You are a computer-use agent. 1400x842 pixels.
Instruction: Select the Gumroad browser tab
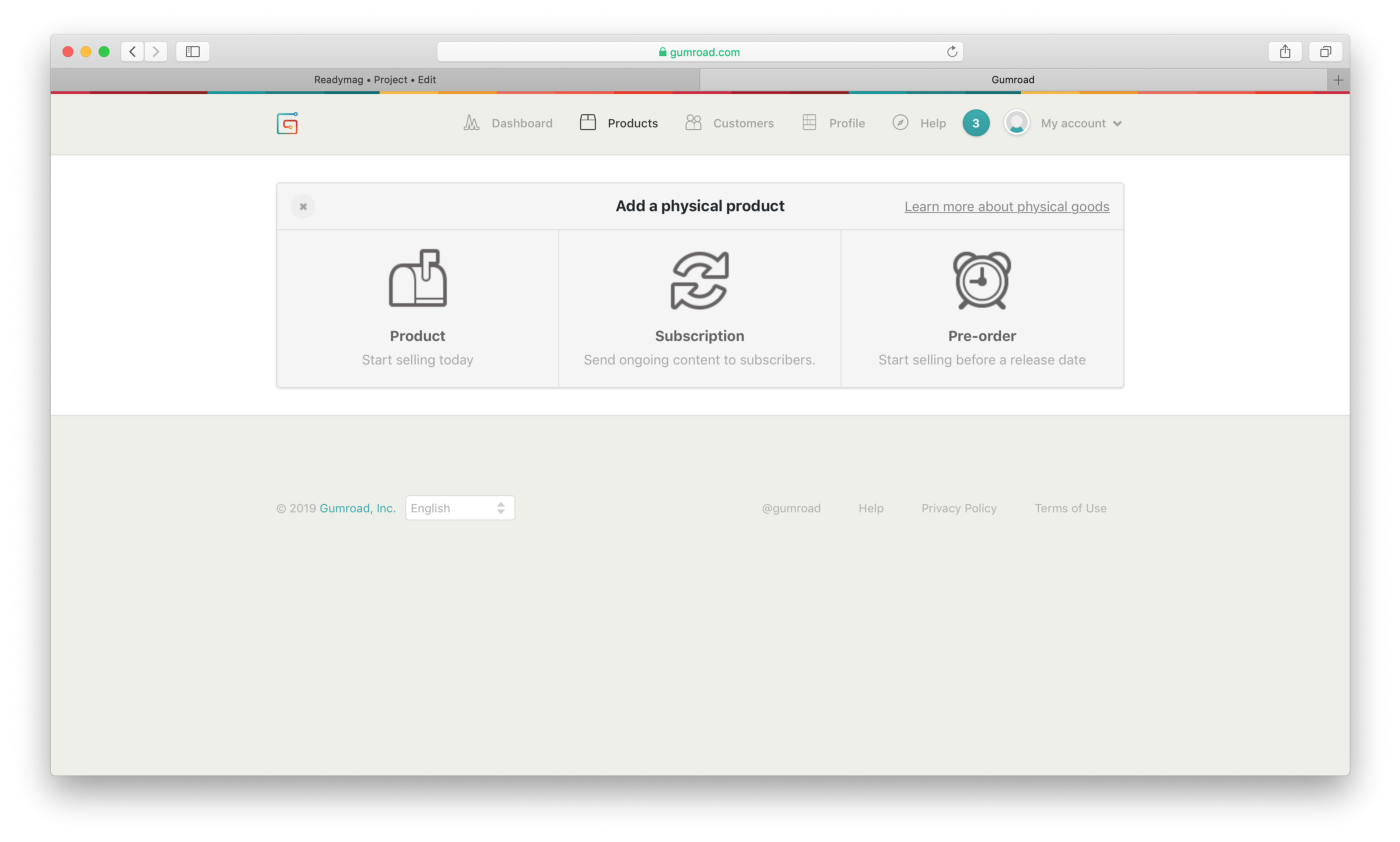click(x=1012, y=79)
